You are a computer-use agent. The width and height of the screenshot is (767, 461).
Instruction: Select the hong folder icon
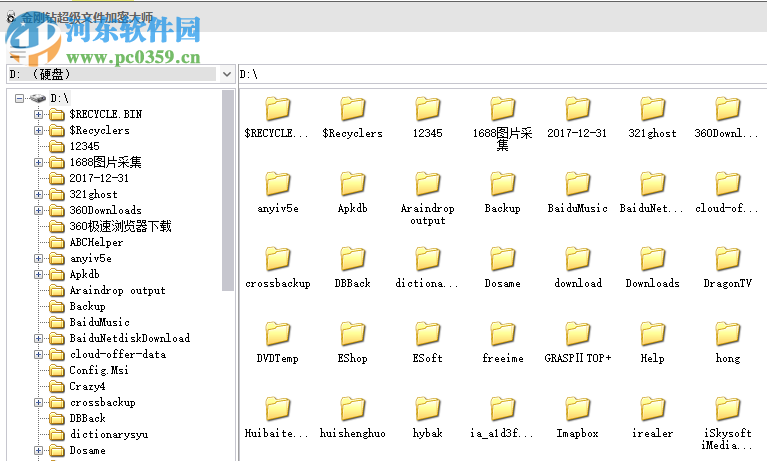pyautogui.click(x=727, y=334)
